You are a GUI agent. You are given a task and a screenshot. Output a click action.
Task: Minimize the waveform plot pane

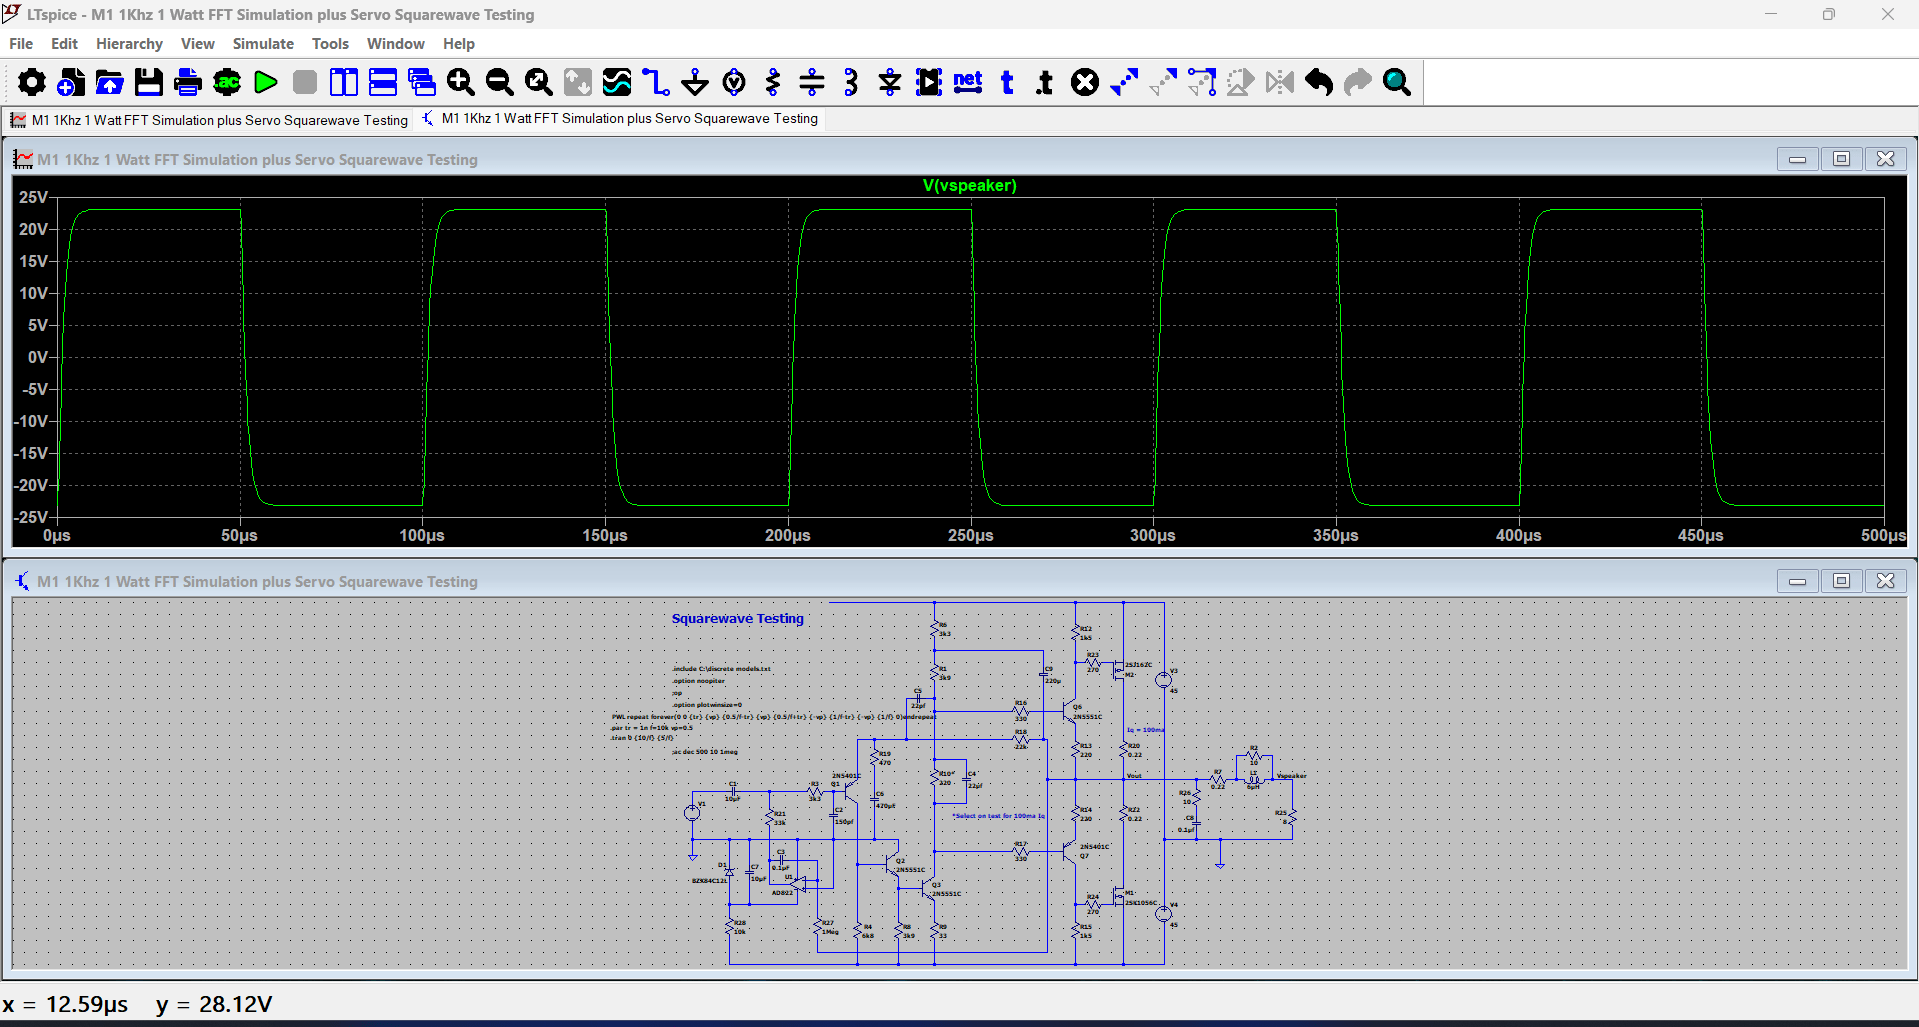tap(1797, 159)
